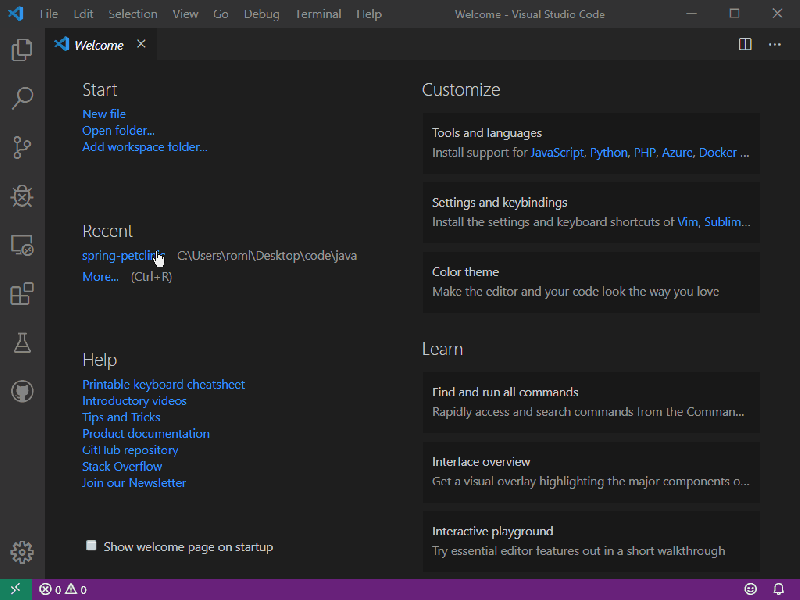Click the flask test icon in the sidebar
800x600 pixels.
pos(22,342)
